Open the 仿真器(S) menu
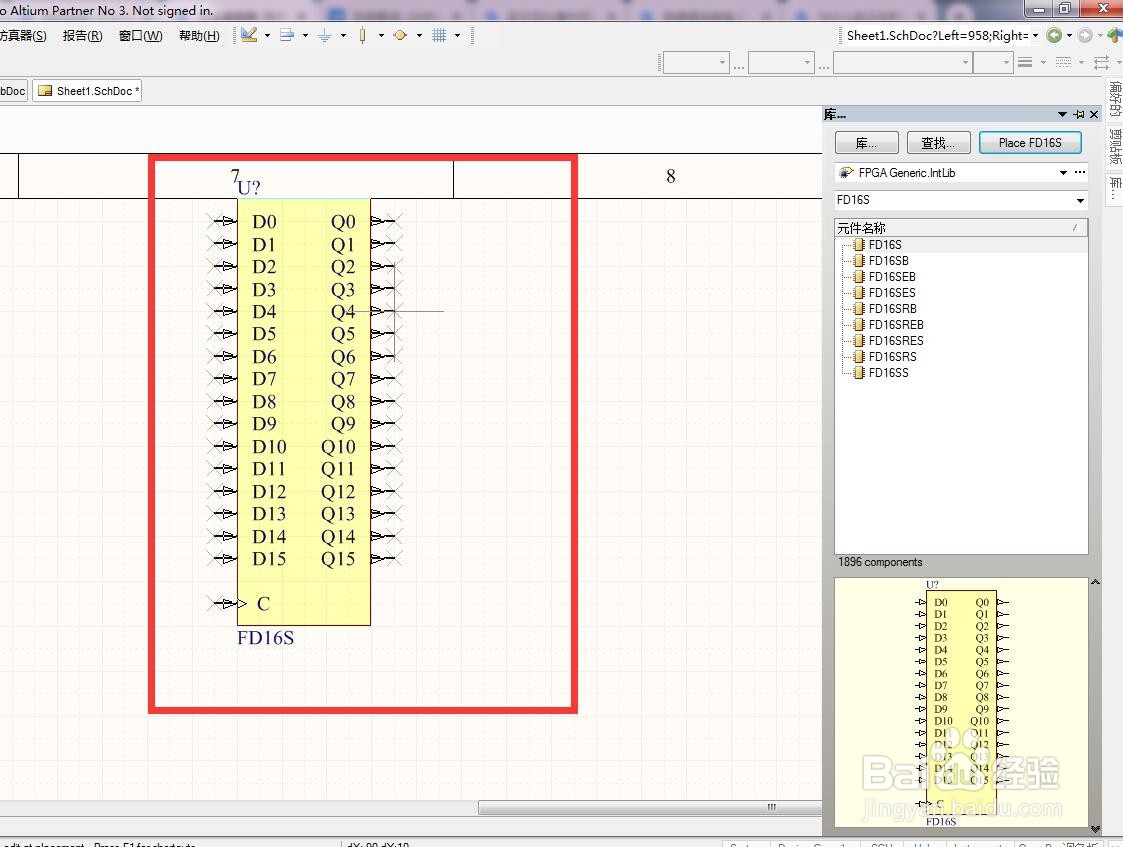The height and width of the screenshot is (847, 1123). click(23, 36)
